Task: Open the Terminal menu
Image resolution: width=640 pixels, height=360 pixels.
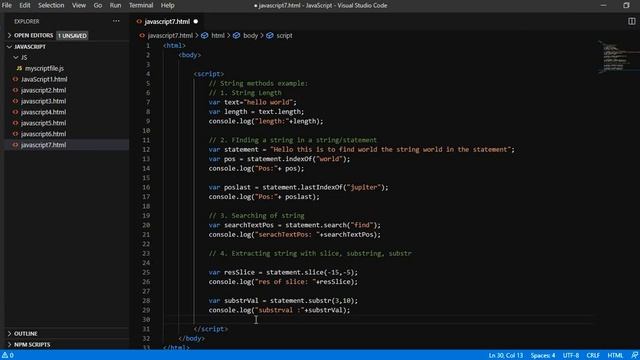Action: point(141,5)
